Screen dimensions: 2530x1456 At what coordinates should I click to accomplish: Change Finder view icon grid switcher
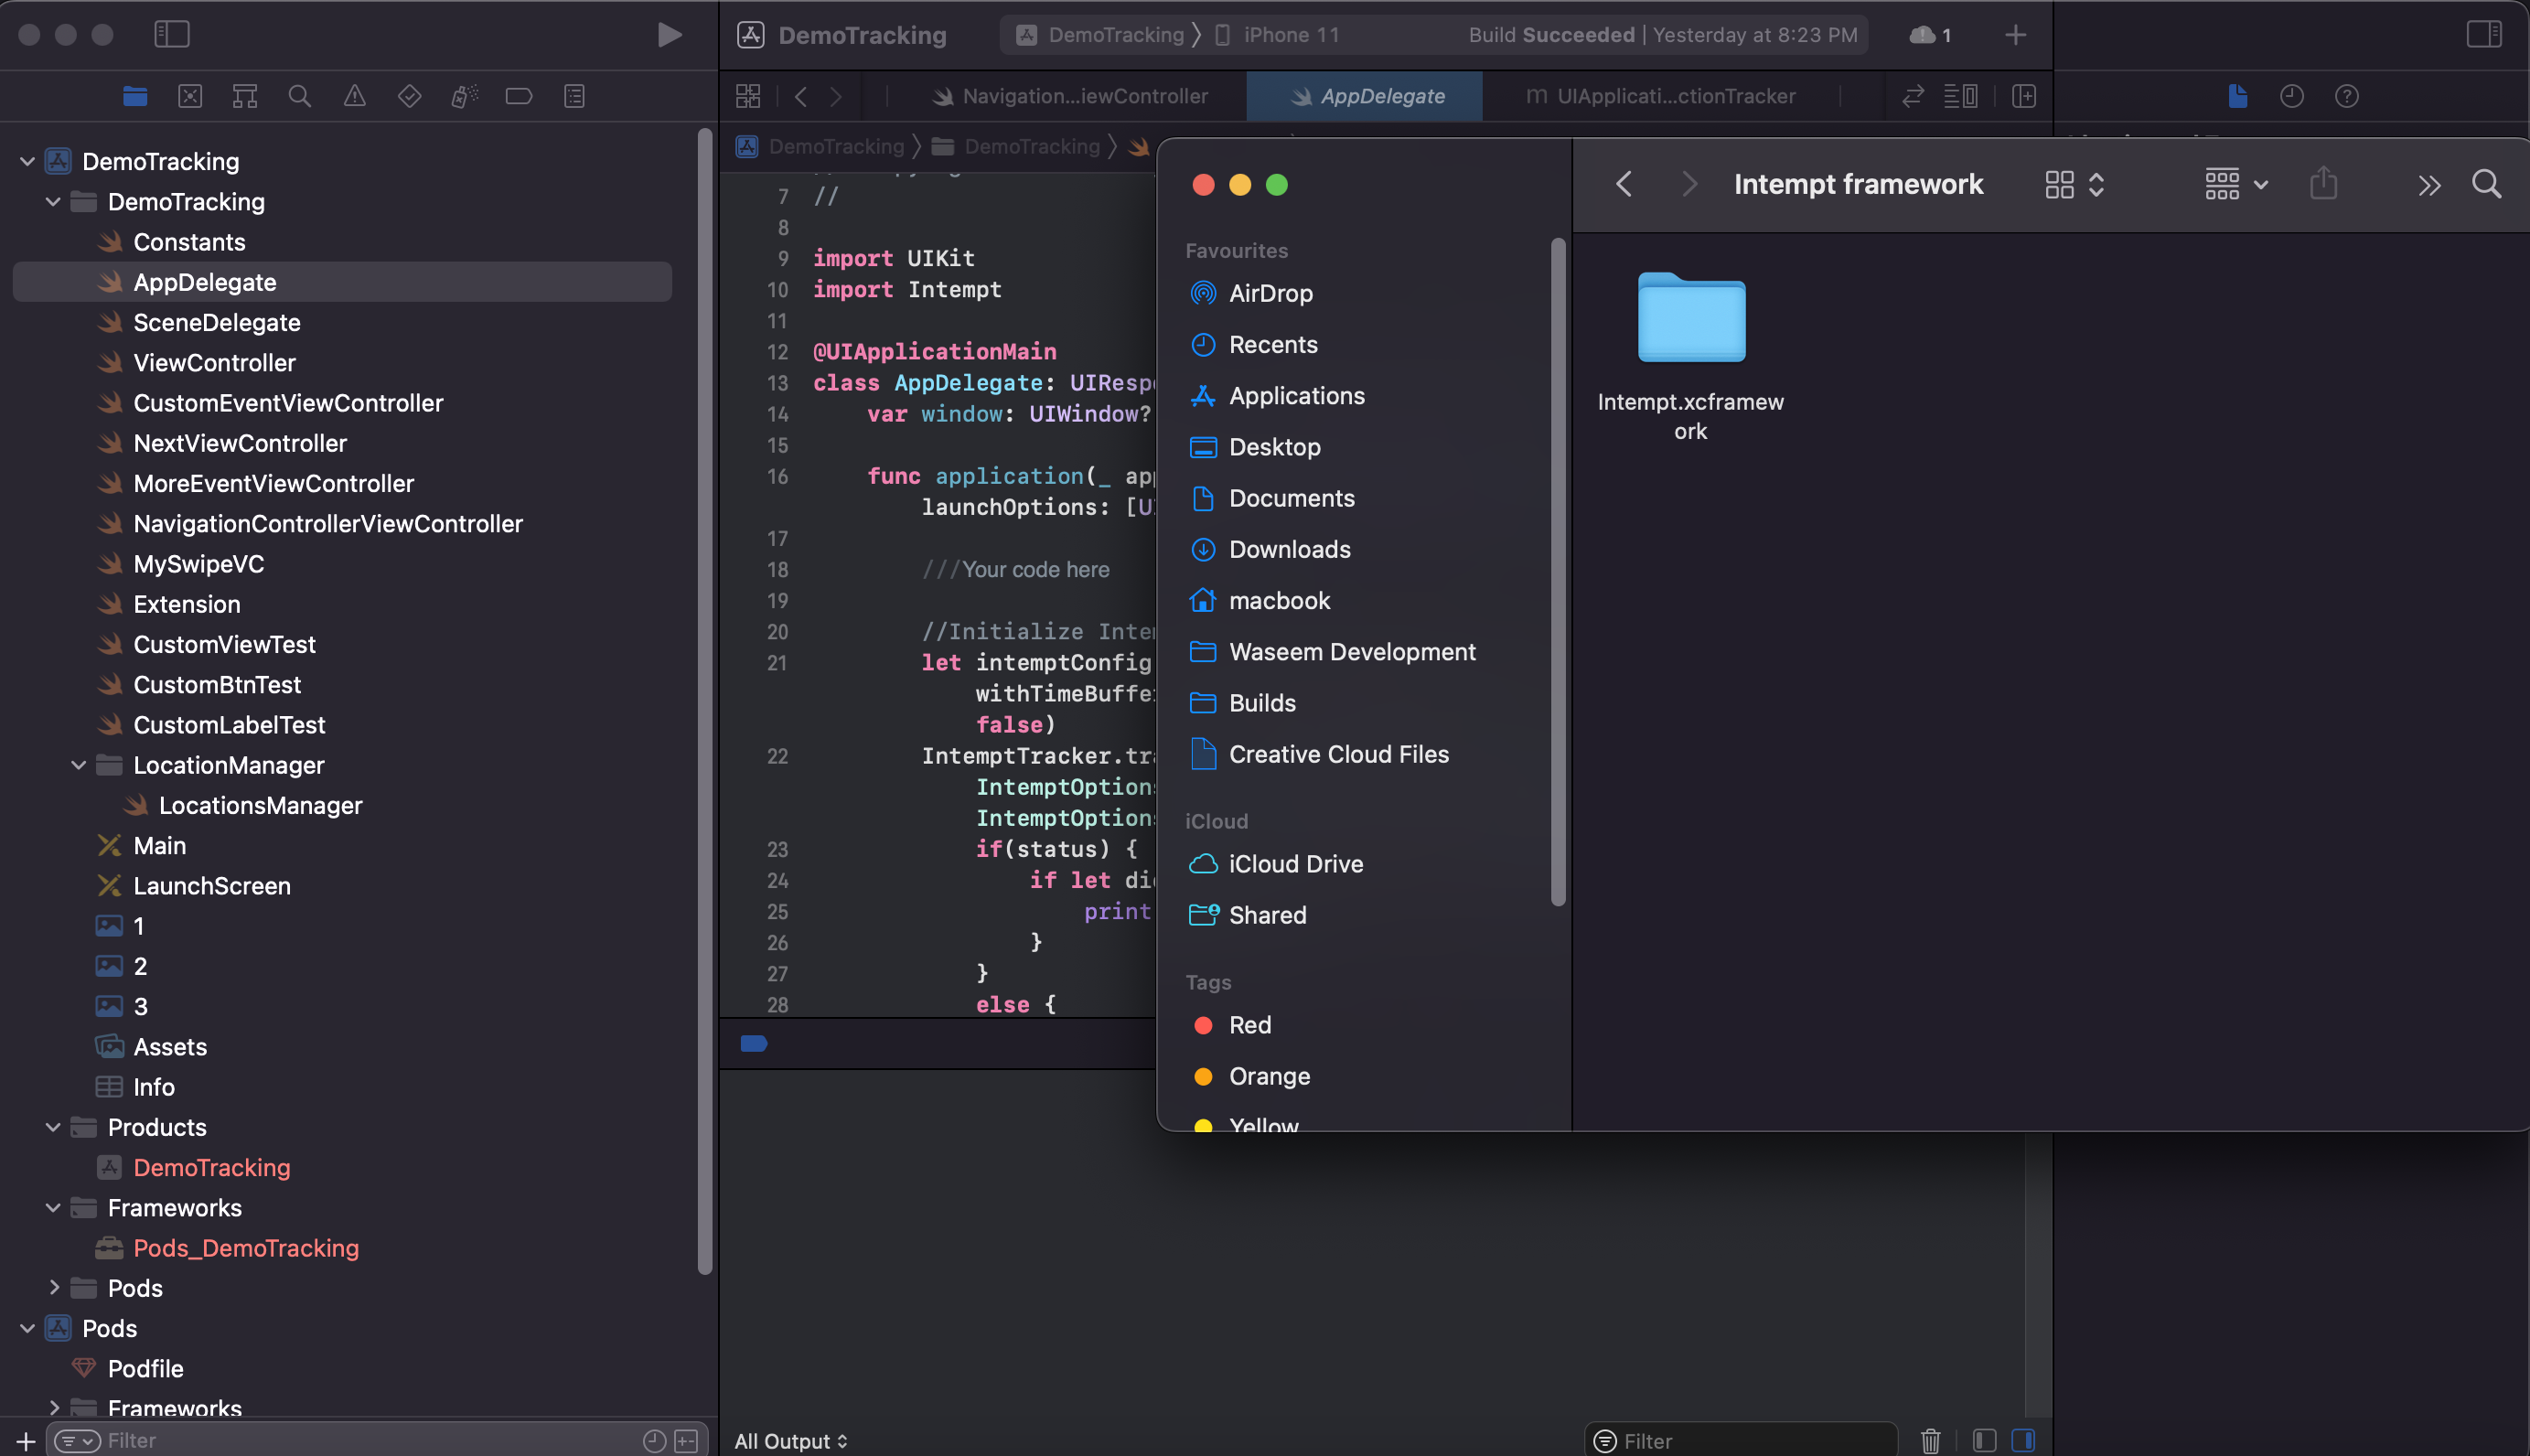coord(2075,184)
